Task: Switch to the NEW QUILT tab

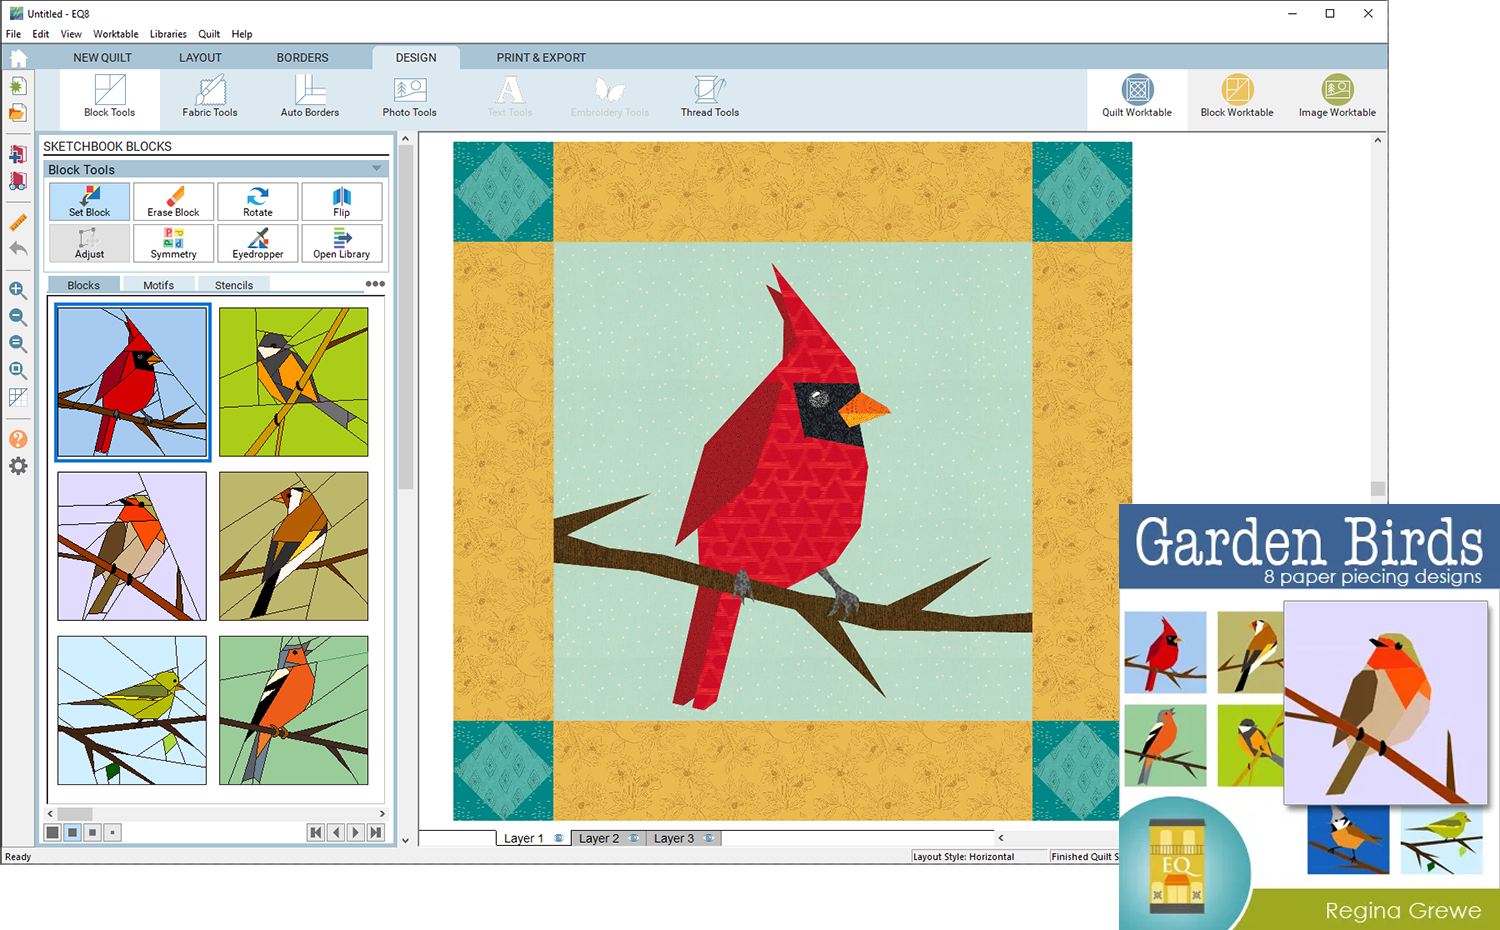Action: click(102, 58)
